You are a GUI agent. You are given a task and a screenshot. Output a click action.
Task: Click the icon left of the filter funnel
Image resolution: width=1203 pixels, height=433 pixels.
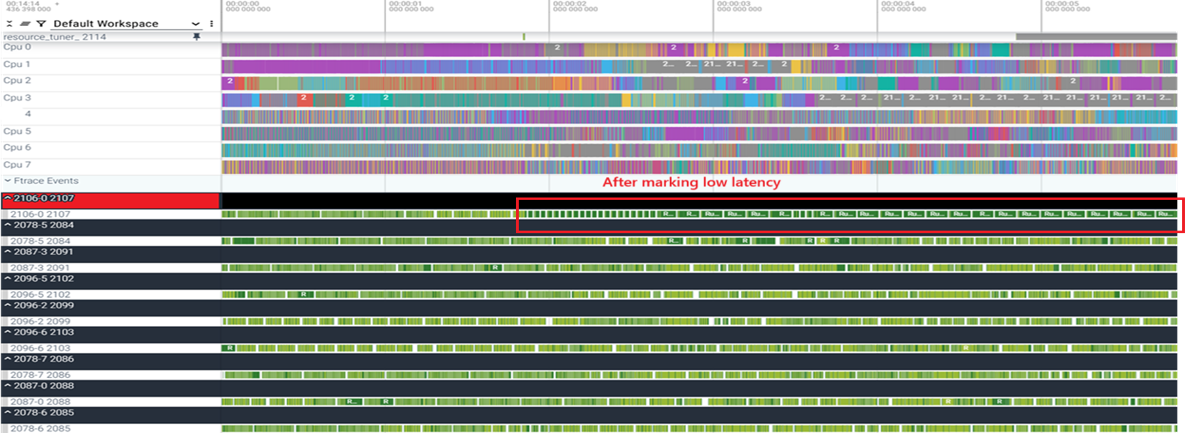click(x=25, y=23)
